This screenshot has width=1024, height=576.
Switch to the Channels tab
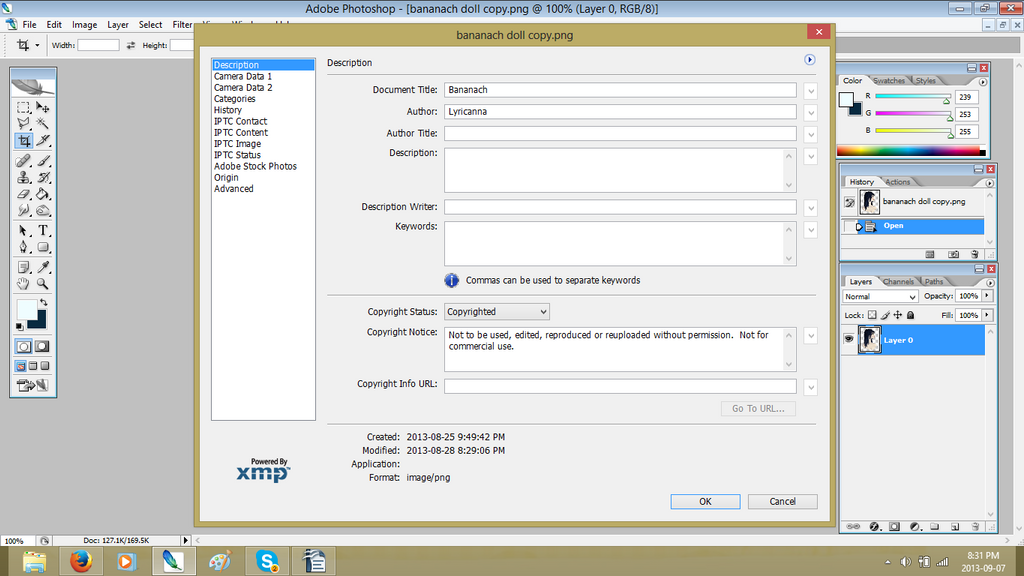(898, 282)
